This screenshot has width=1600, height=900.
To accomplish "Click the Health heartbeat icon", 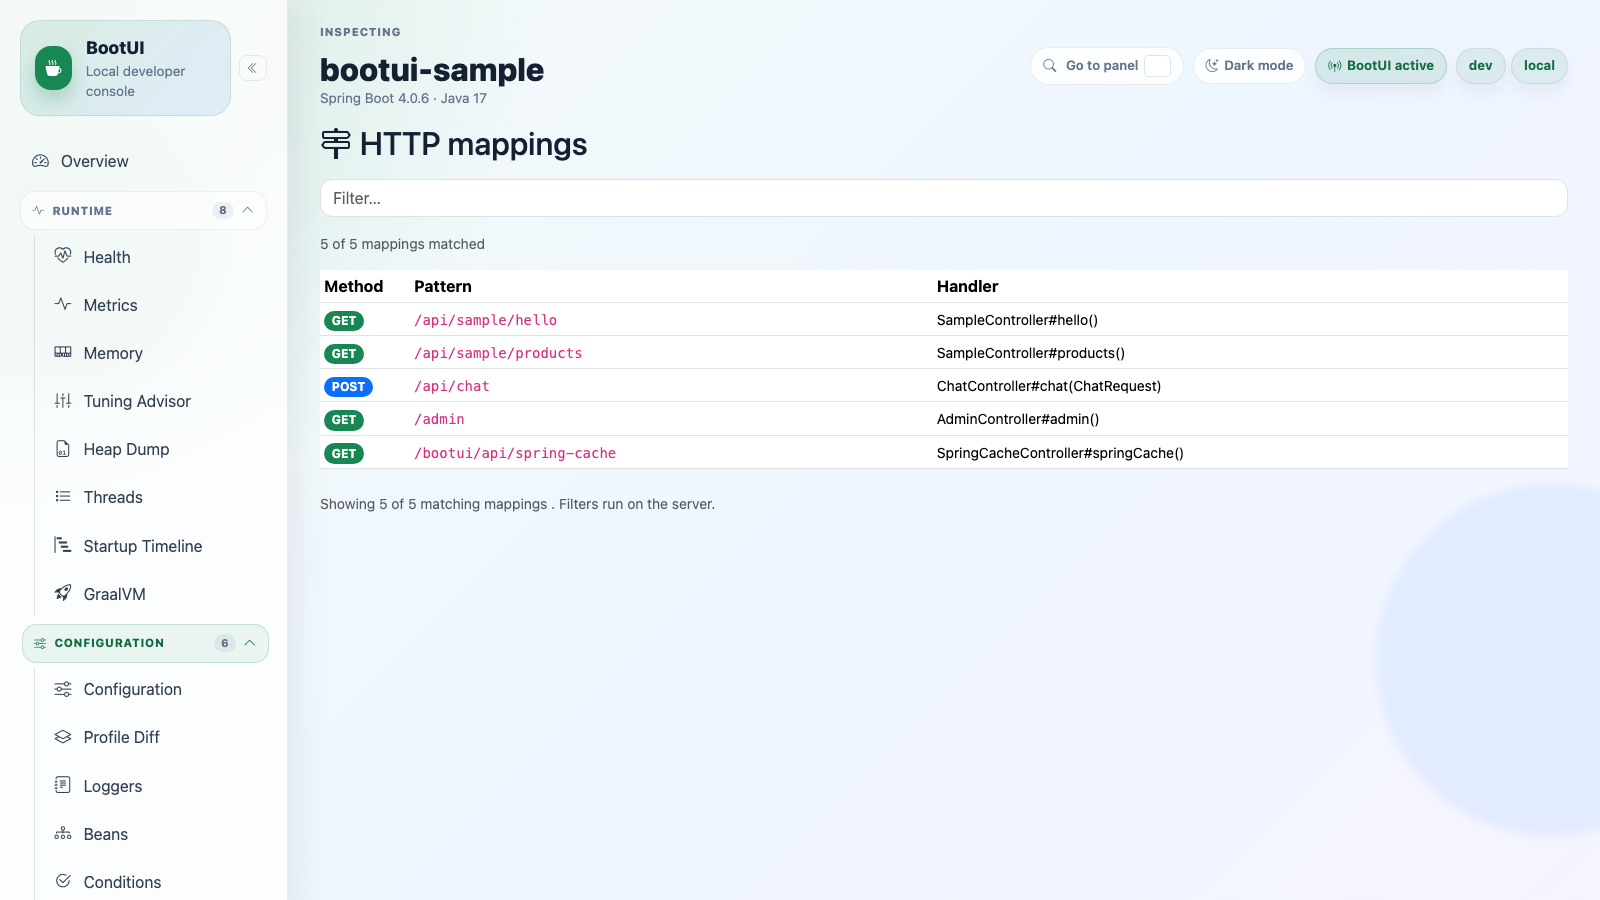I will pos(63,256).
